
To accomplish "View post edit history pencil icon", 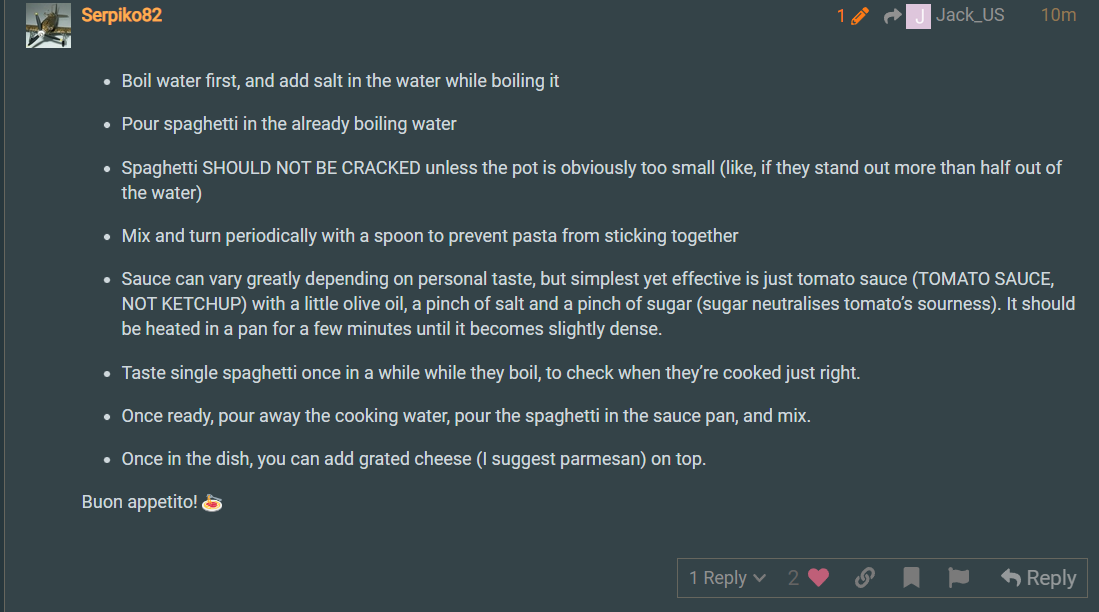I will pyautogui.click(x=860, y=15).
